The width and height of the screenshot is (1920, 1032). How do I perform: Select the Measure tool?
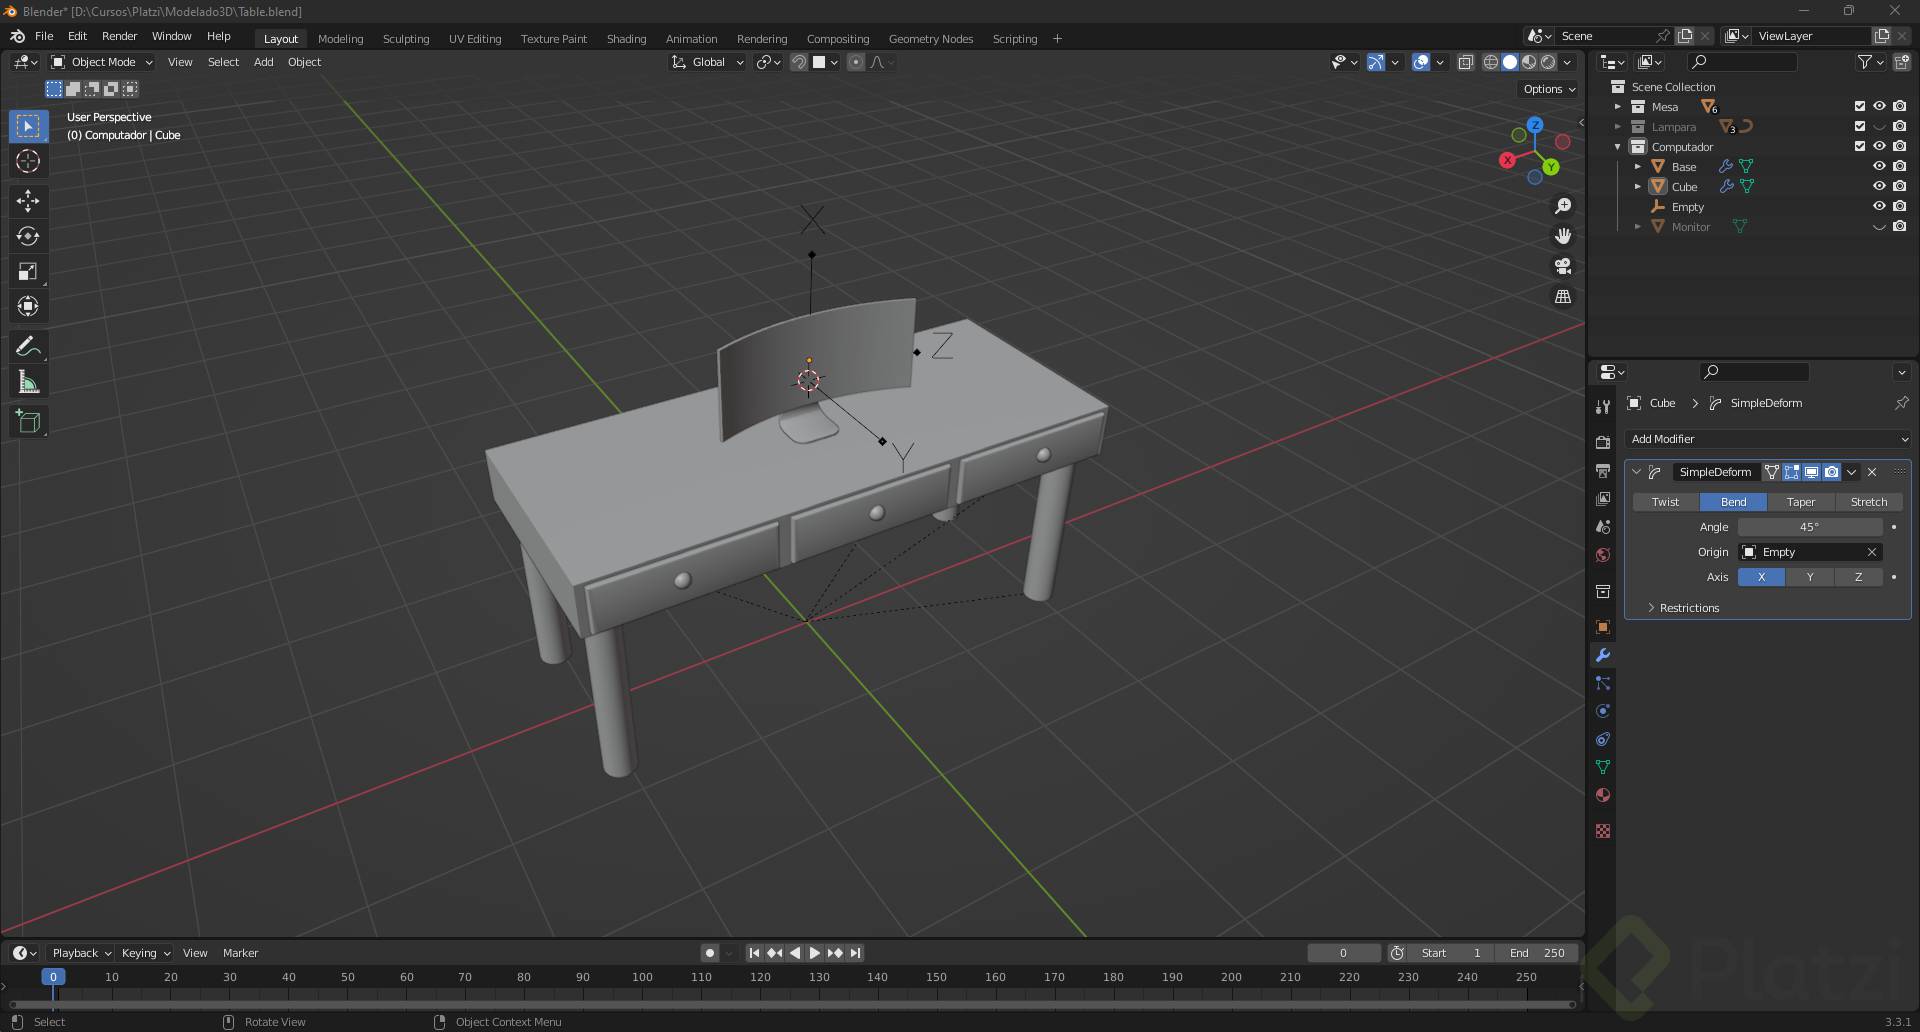[28, 380]
